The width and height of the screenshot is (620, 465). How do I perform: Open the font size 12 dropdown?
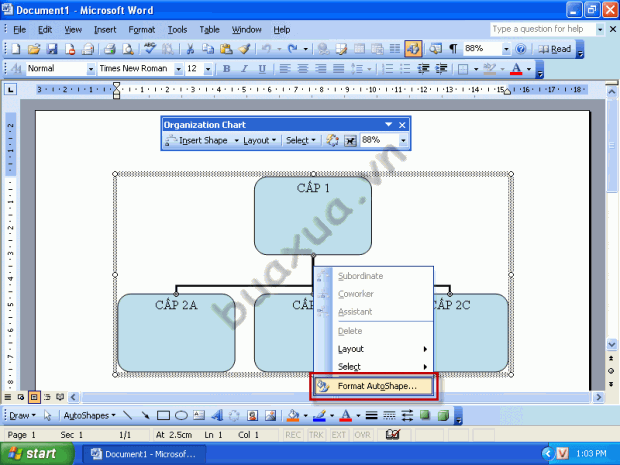[x=208, y=69]
